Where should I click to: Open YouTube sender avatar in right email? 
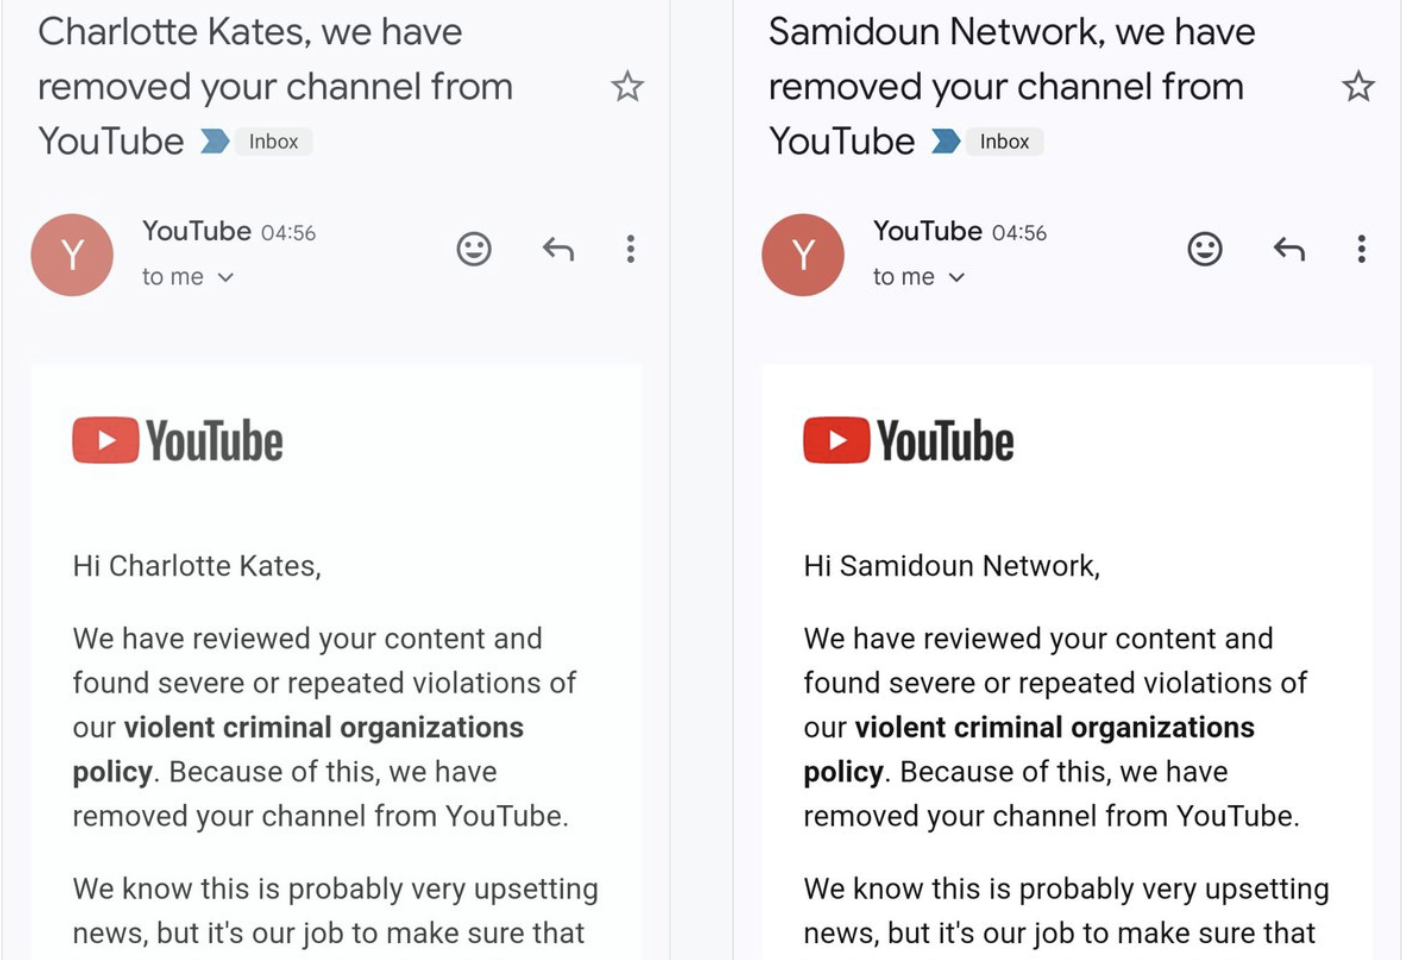point(803,255)
